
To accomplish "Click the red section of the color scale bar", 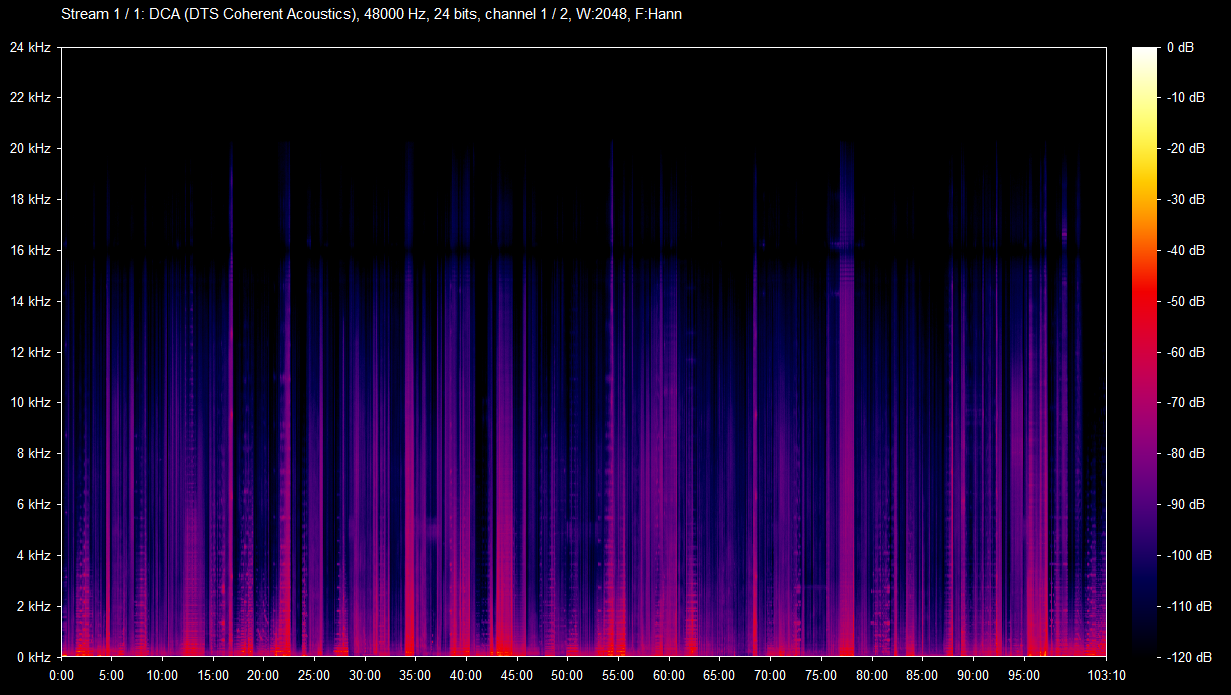I will pos(1144,300).
